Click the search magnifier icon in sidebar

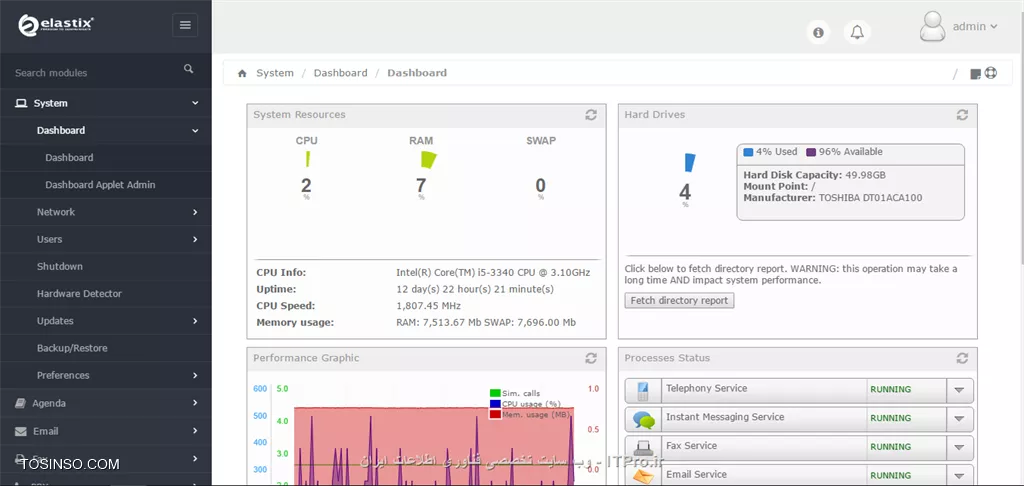tap(189, 69)
